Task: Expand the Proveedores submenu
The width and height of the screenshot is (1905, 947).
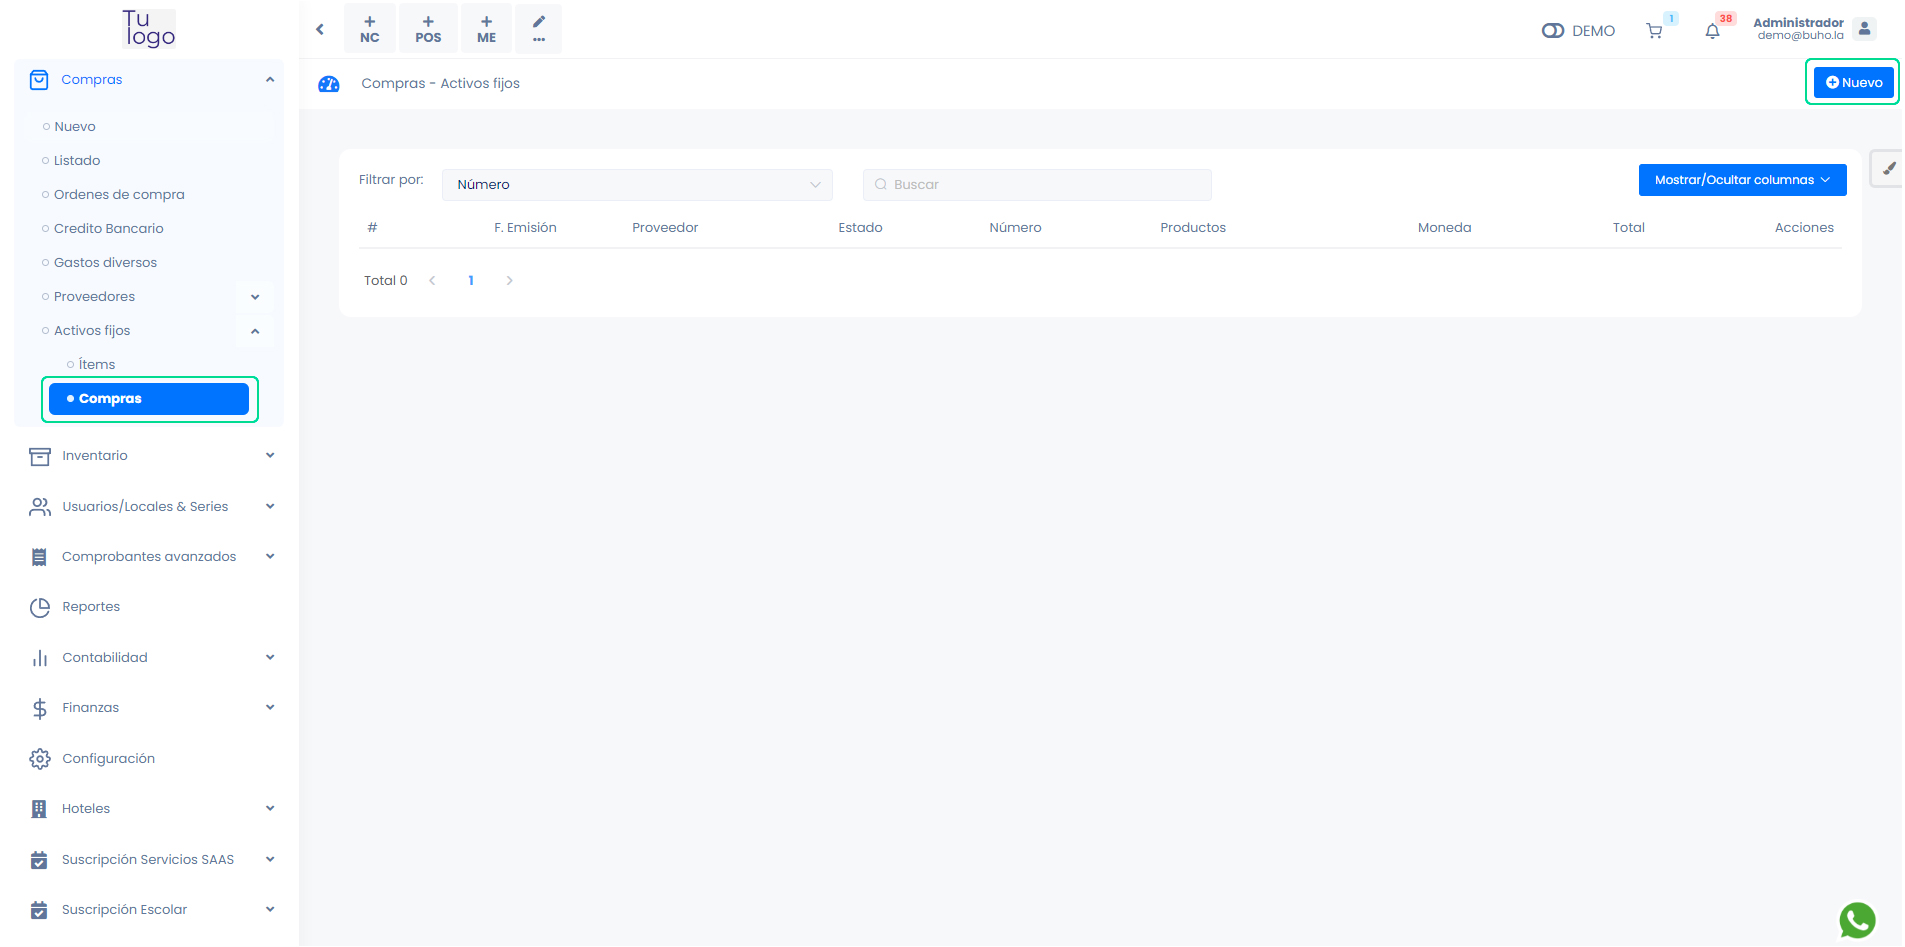Action: tap(255, 297)
